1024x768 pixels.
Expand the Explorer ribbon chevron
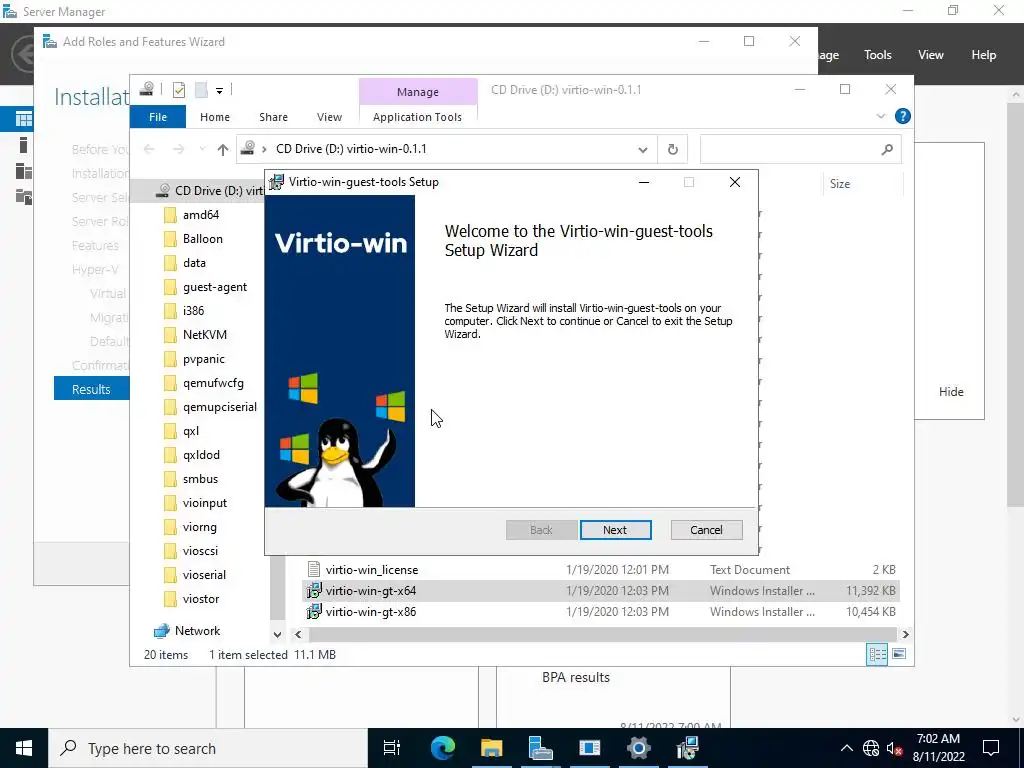(x=881, y=116)
